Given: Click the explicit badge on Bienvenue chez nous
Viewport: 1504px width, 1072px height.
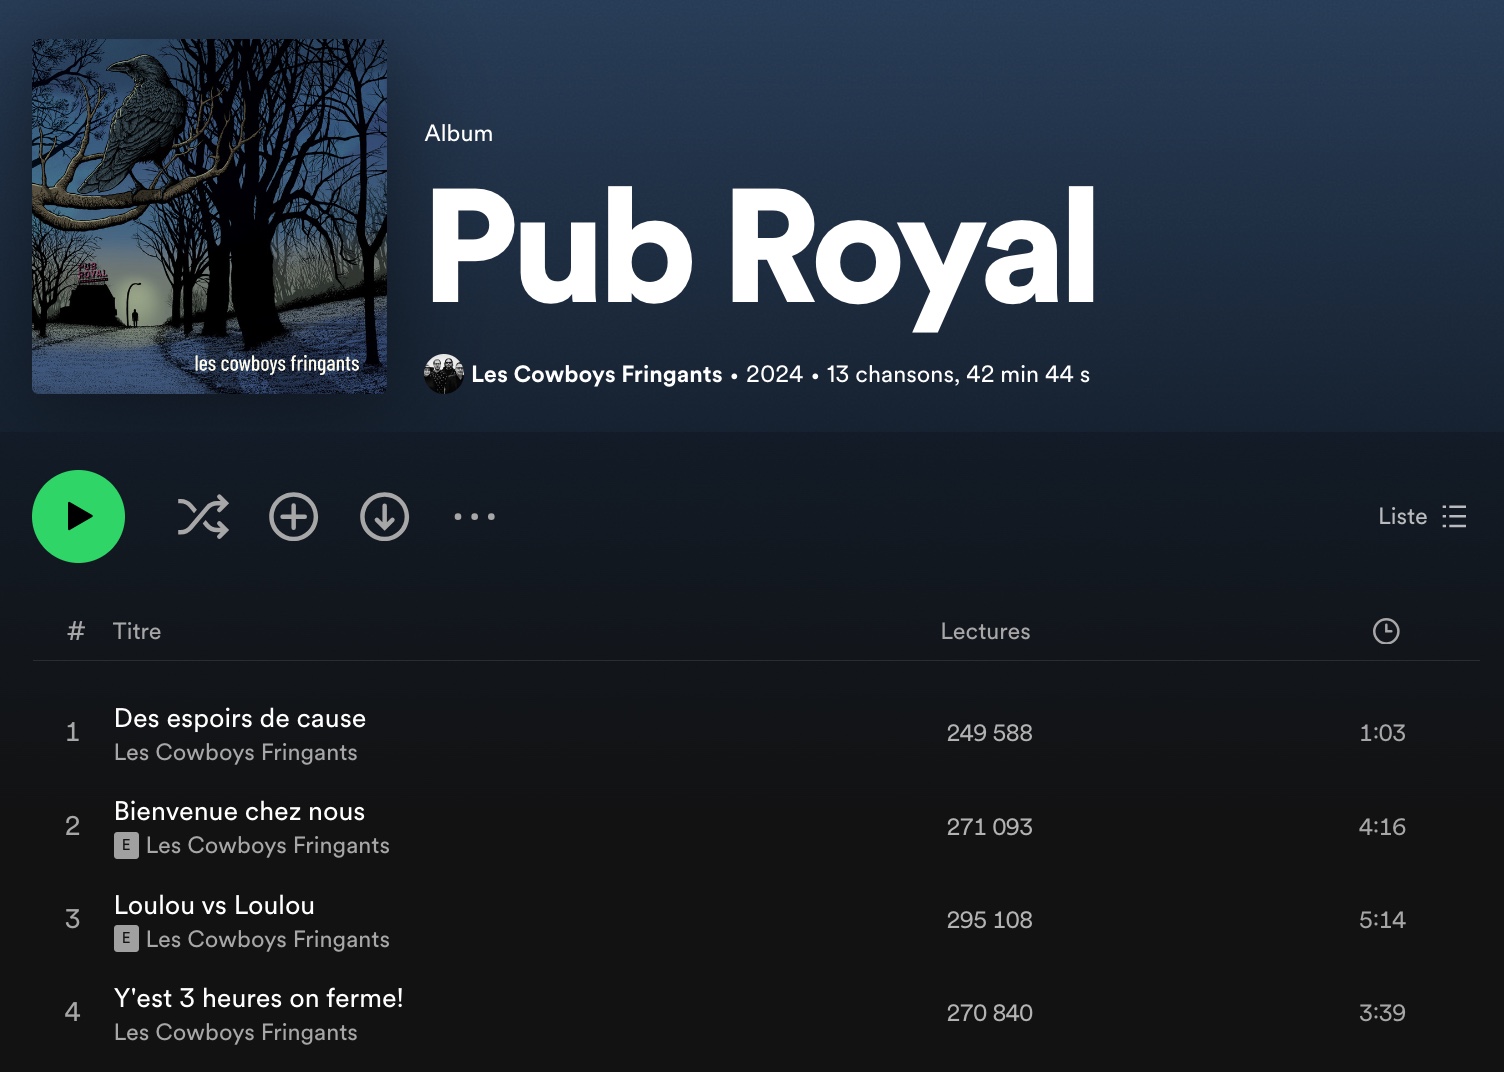Looking at the screenshot, I should [126, 845].
